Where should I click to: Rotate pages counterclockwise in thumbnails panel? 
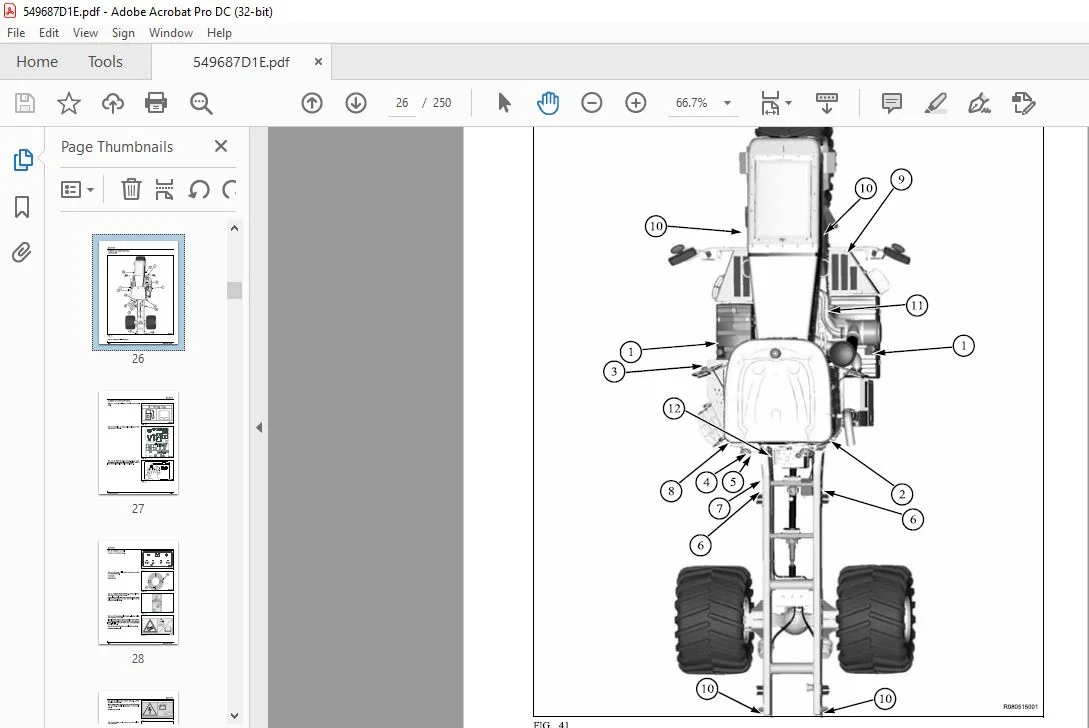[199, 189]
